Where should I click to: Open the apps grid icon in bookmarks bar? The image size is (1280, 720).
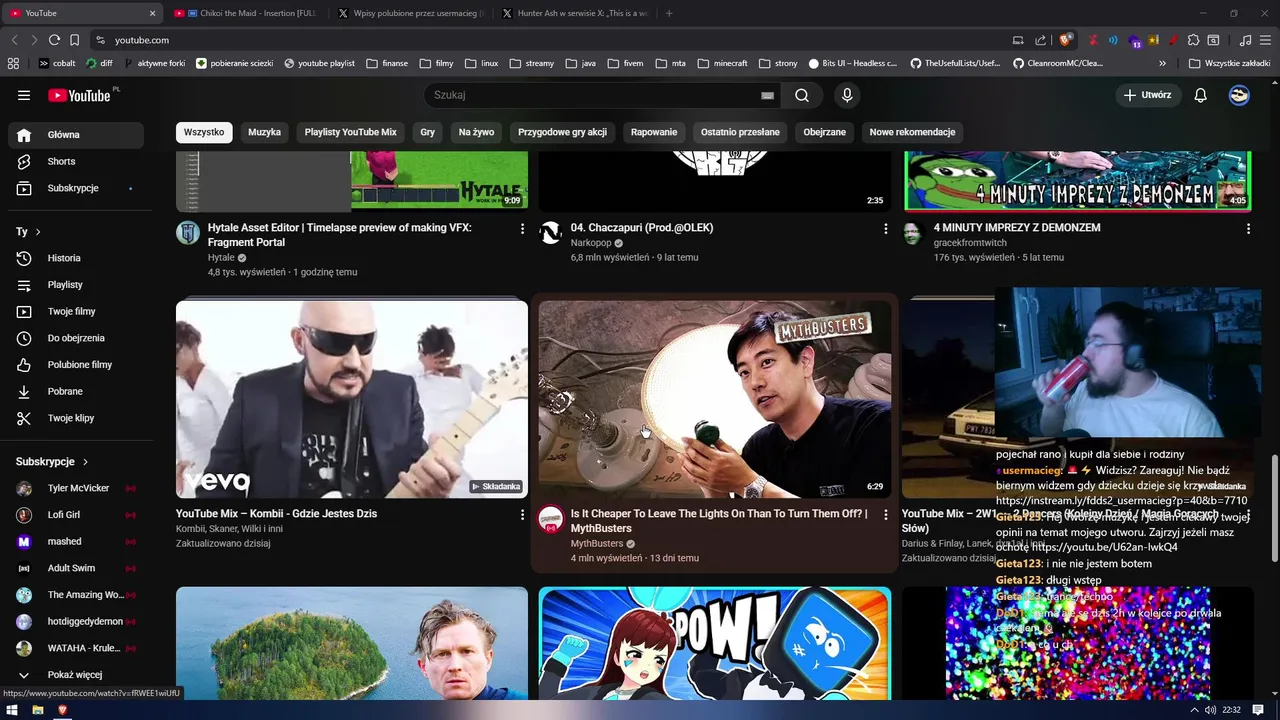(13, 63)
